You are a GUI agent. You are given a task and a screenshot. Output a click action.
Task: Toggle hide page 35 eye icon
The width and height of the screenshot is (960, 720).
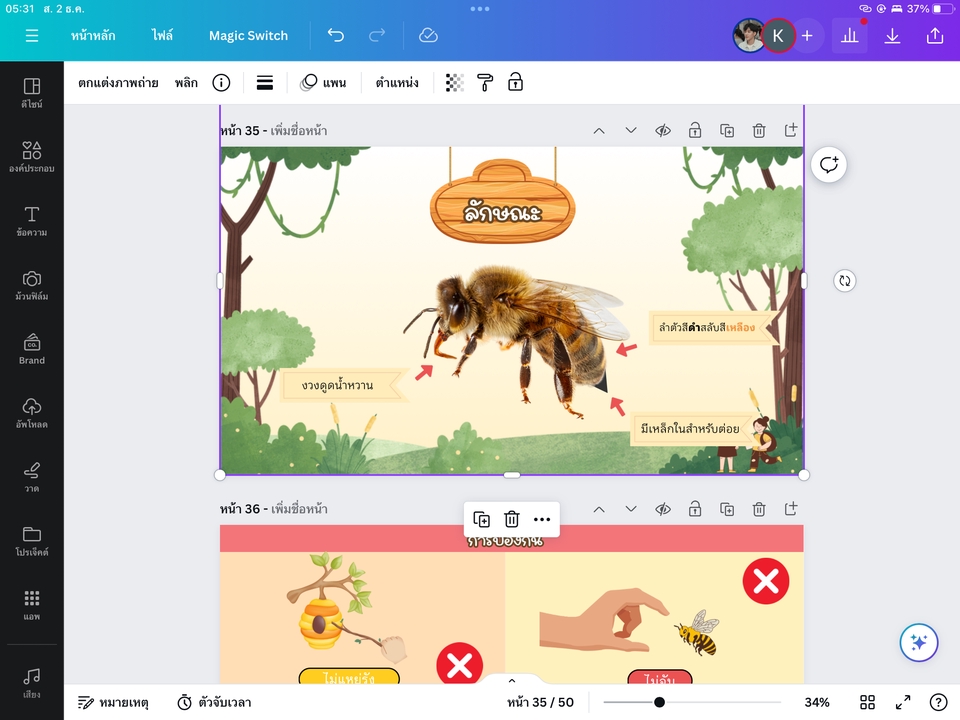662,131
